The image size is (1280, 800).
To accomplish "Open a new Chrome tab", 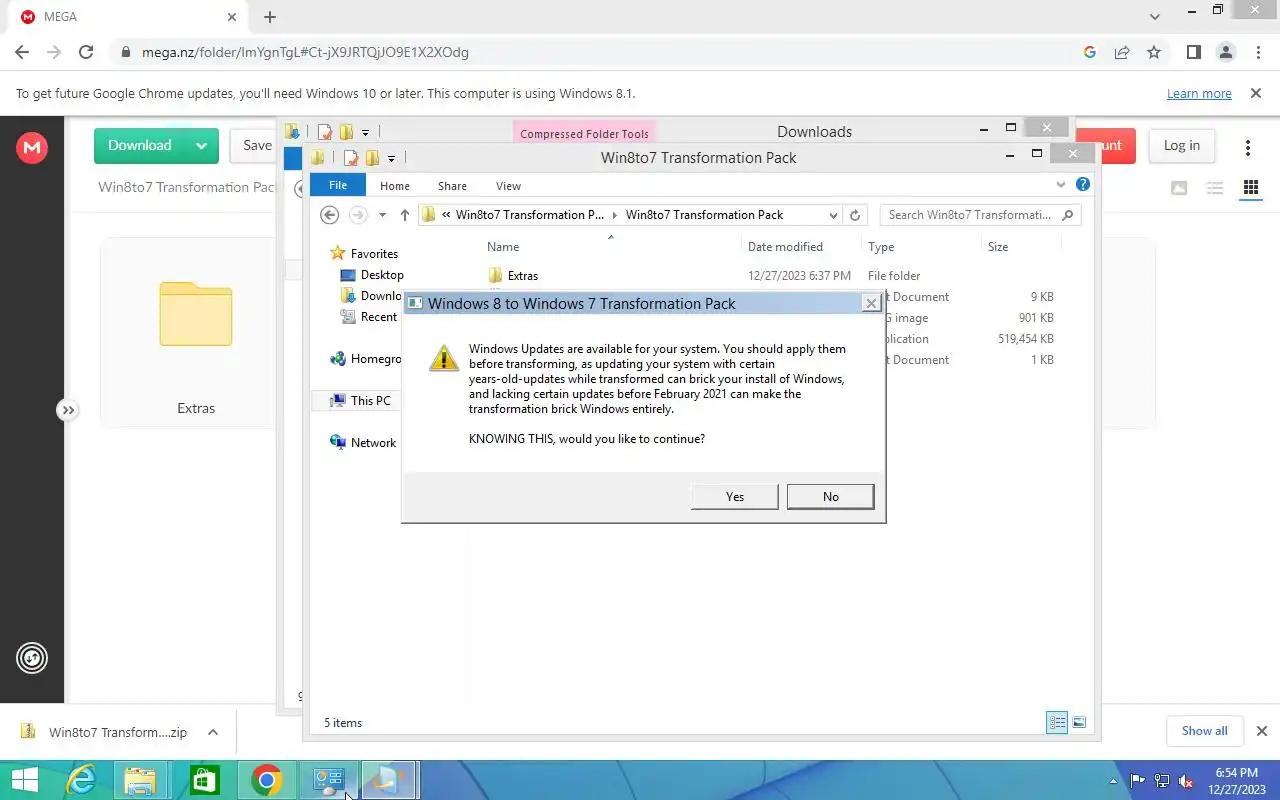I will point(270,17).
